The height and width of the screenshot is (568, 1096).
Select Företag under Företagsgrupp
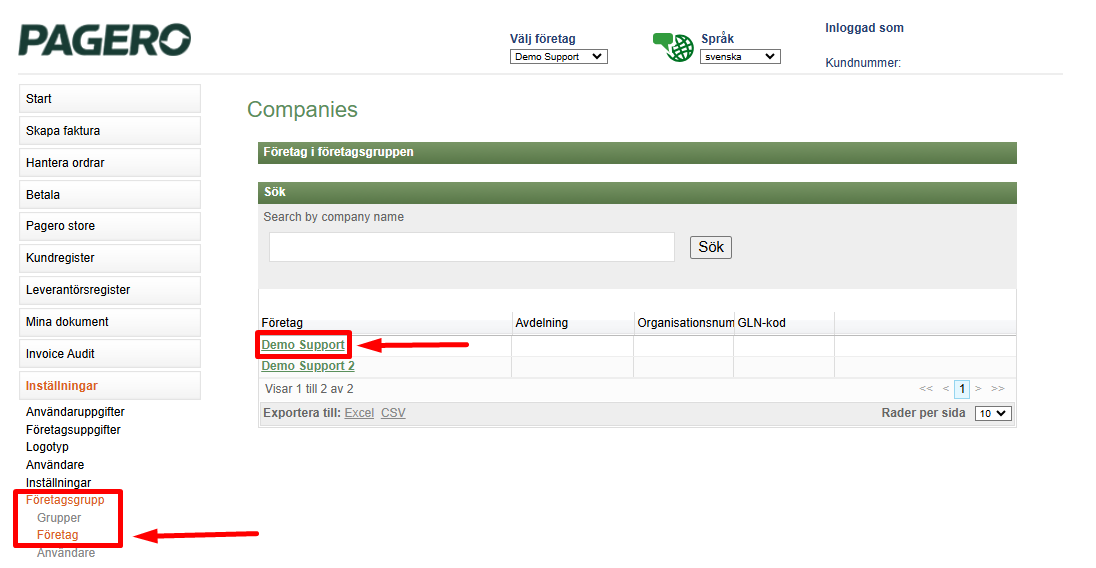58,535
